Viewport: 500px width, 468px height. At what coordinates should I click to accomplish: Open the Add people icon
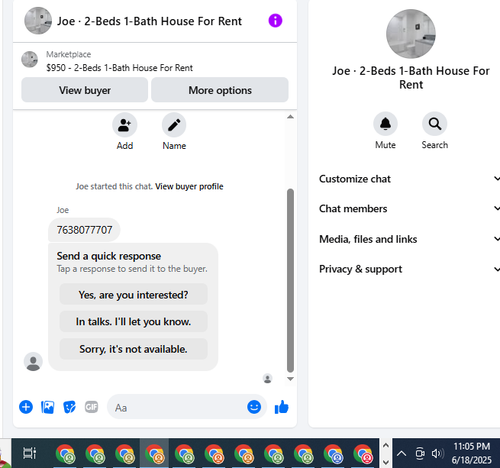(125, 125)
